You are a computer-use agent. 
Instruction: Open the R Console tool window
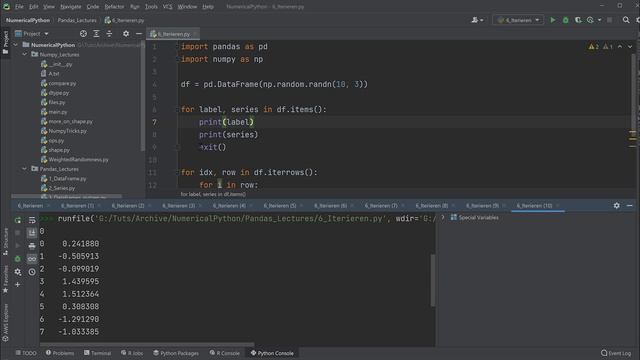(224, 353)
